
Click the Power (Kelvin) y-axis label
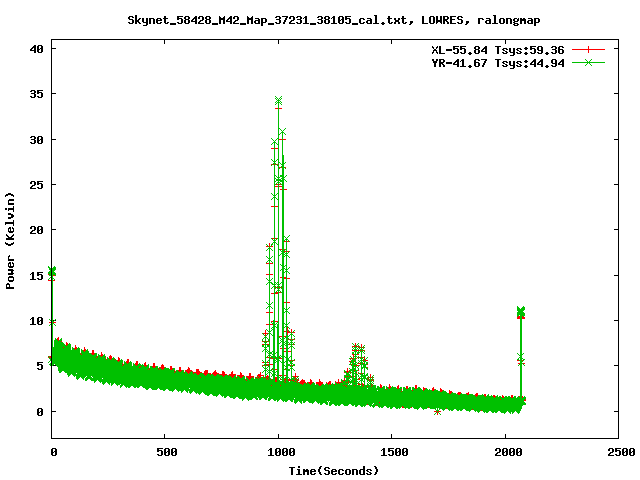coord(10,241)
